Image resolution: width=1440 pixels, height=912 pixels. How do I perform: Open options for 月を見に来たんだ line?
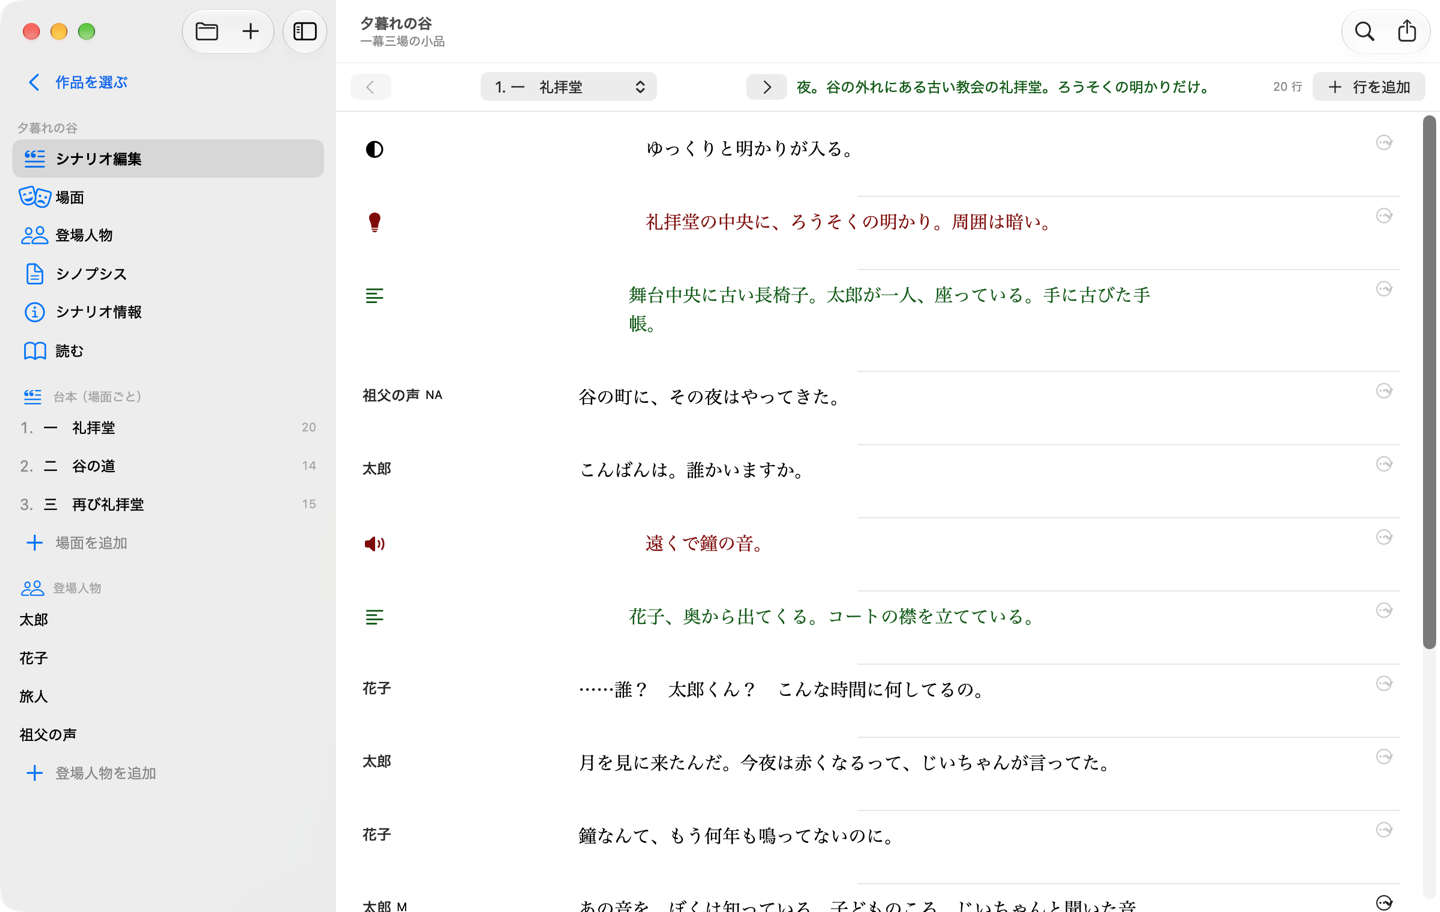pos(1384,757)
